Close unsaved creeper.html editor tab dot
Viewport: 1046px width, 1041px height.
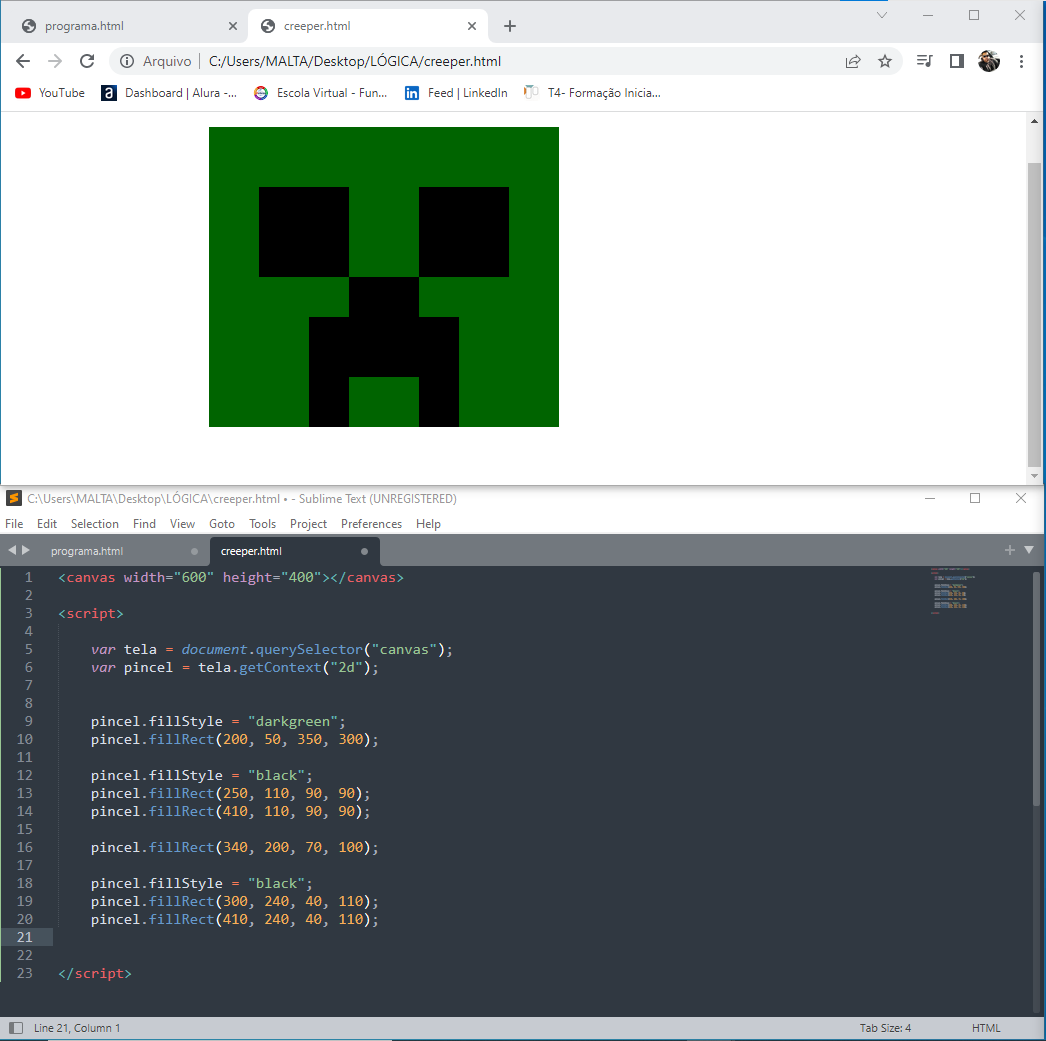pyautogui.click(x=364, y=552)
